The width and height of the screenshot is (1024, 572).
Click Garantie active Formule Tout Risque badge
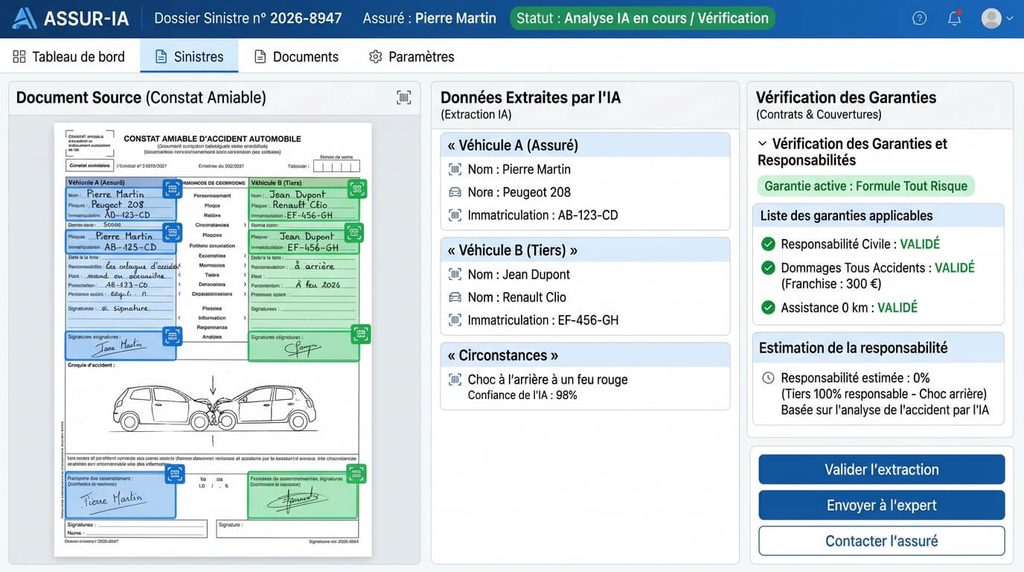tap(866, 186)
